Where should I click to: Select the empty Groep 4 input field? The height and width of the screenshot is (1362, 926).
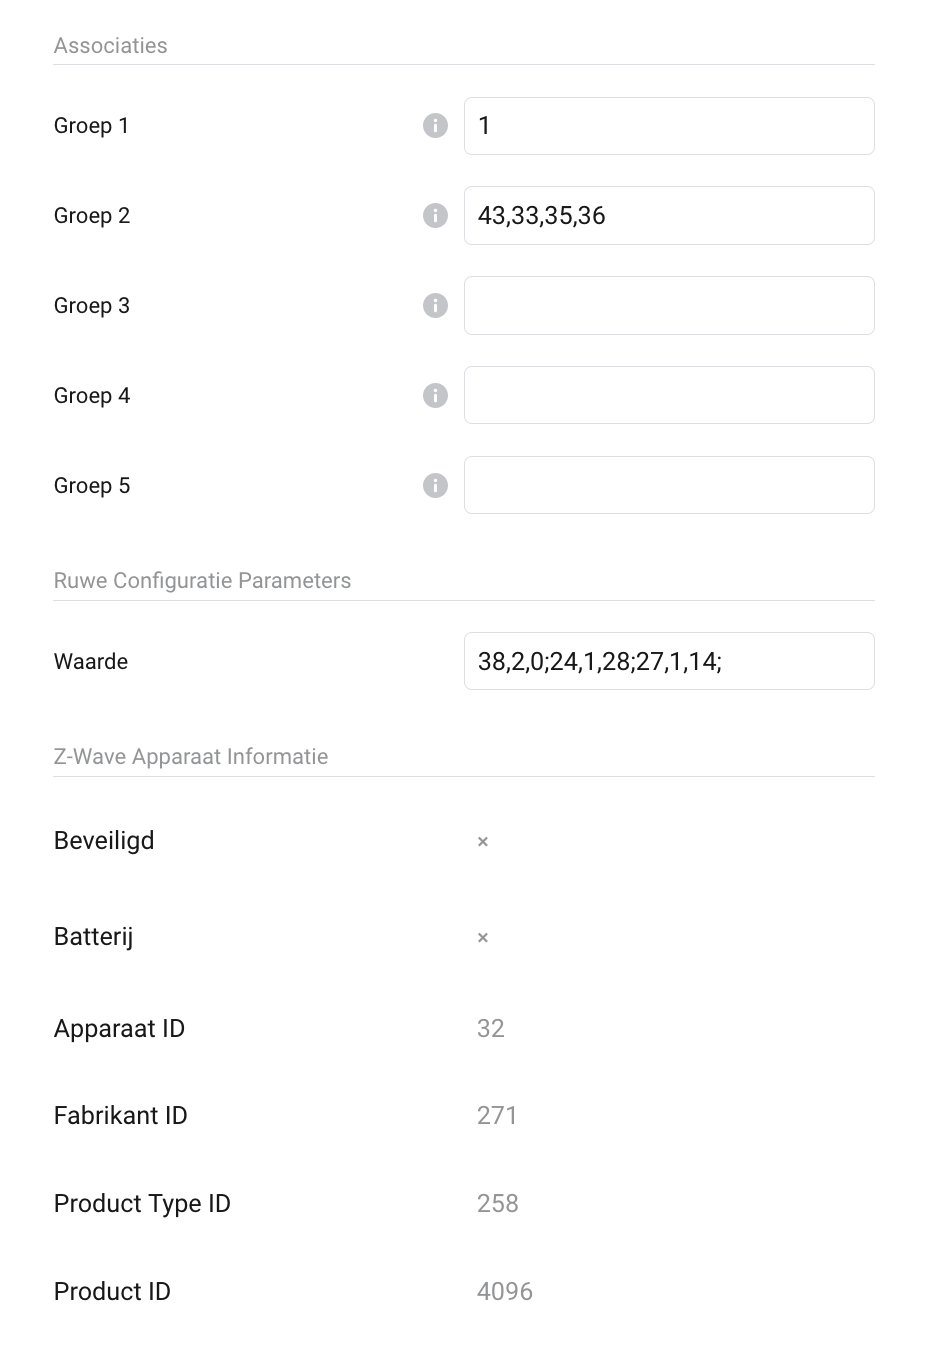click(669, 396)
